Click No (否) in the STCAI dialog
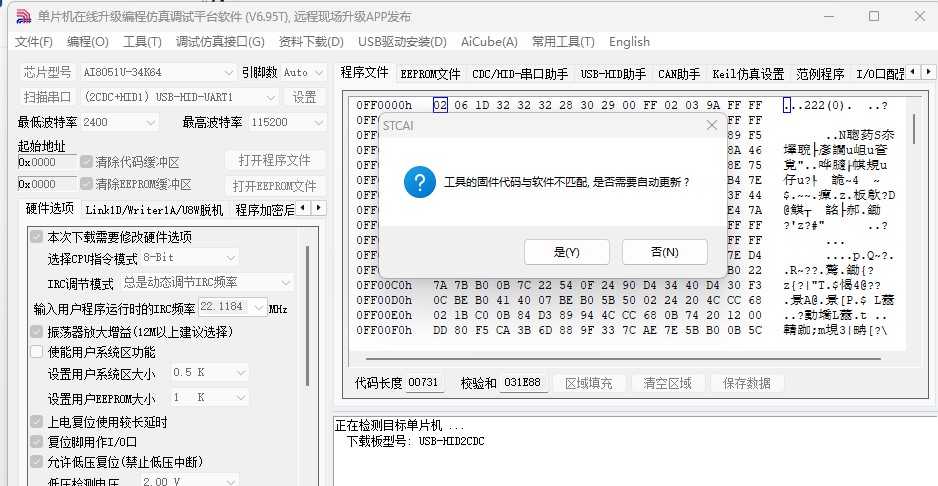 665,252
